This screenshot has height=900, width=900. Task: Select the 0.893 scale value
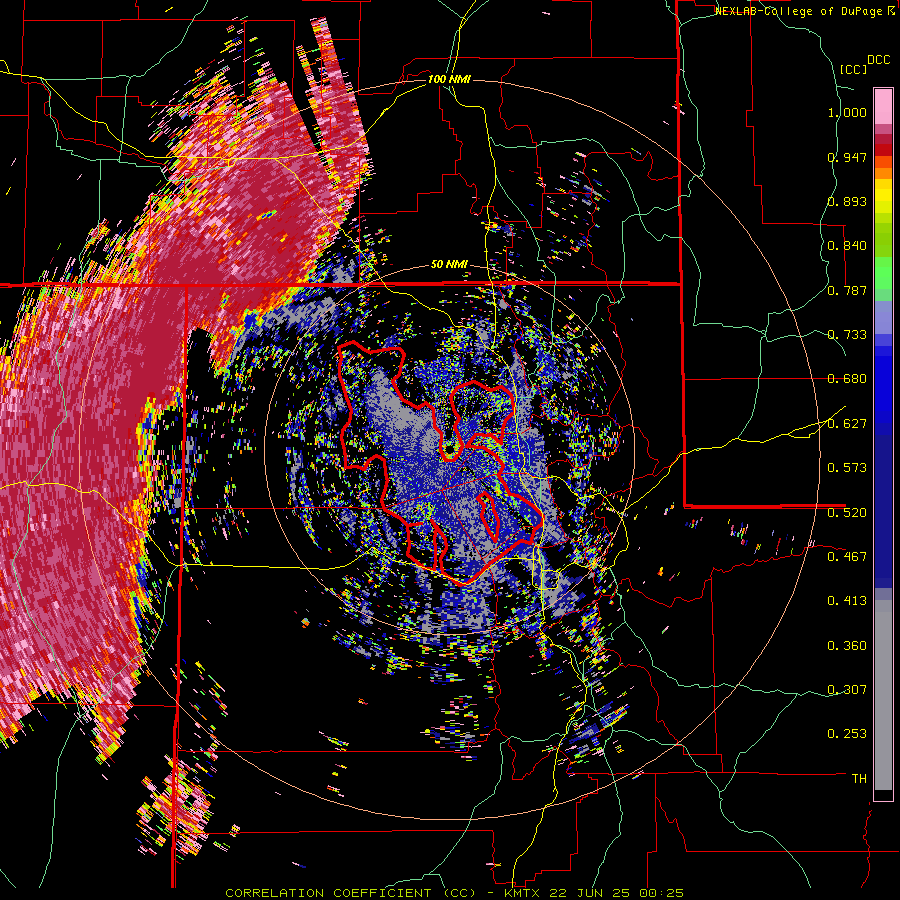click(847, 201)
